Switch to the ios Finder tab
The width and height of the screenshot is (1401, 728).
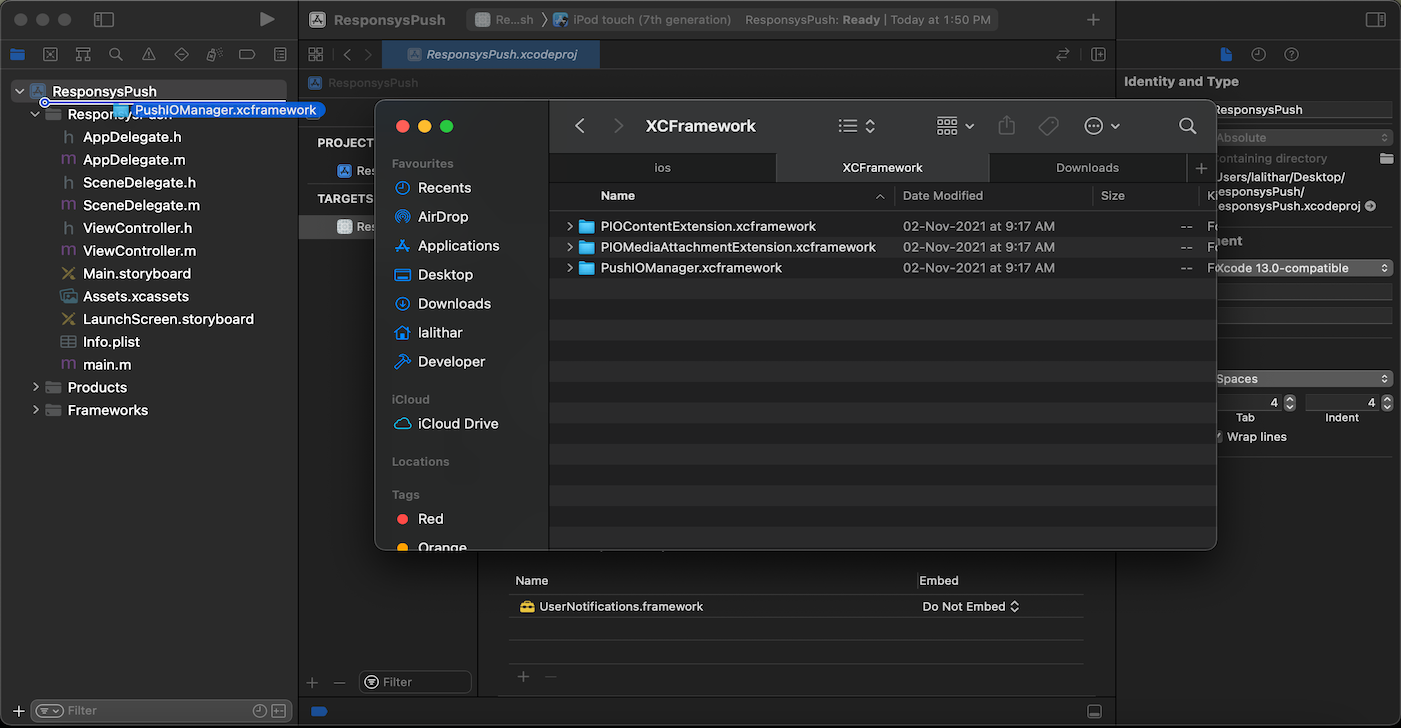click(x=663, y=168)
